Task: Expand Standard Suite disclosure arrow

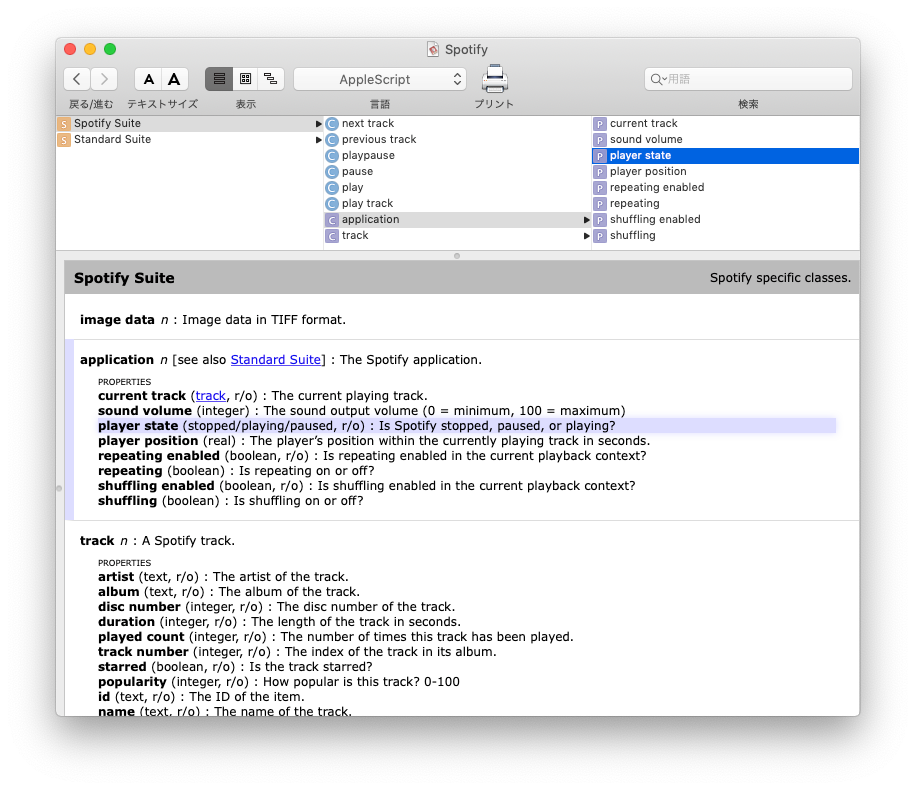Action: click(x=318, y=140)
